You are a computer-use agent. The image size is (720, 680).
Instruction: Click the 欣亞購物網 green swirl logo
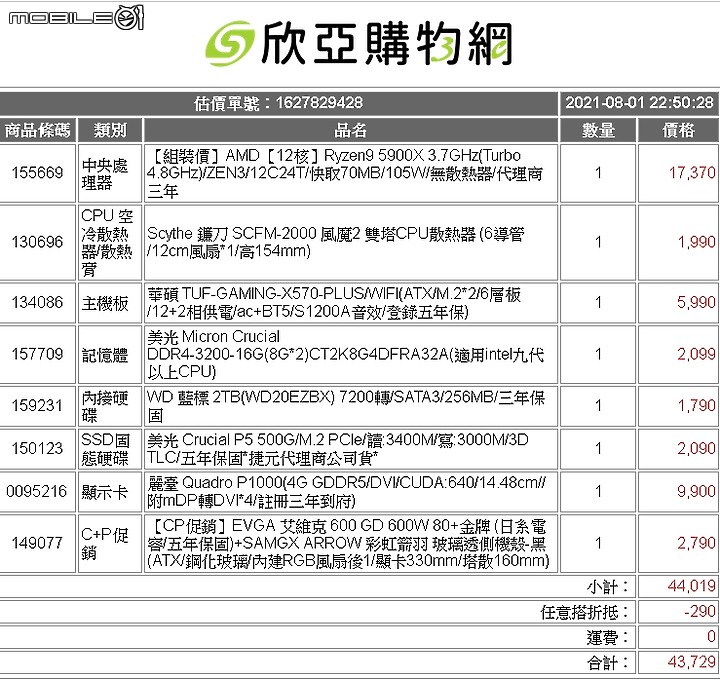230,44
